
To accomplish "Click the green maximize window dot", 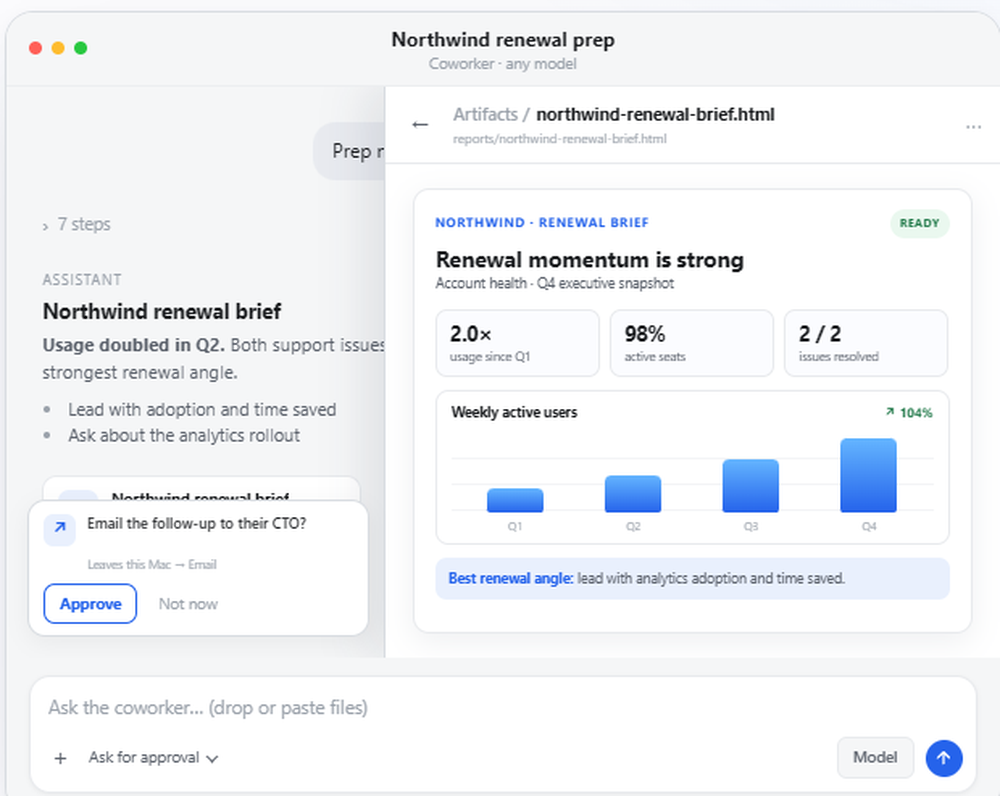I will click(80, 48).
